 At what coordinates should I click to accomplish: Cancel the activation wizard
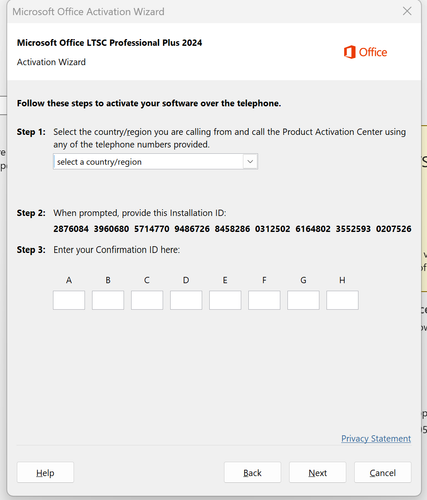click(383, 473)
